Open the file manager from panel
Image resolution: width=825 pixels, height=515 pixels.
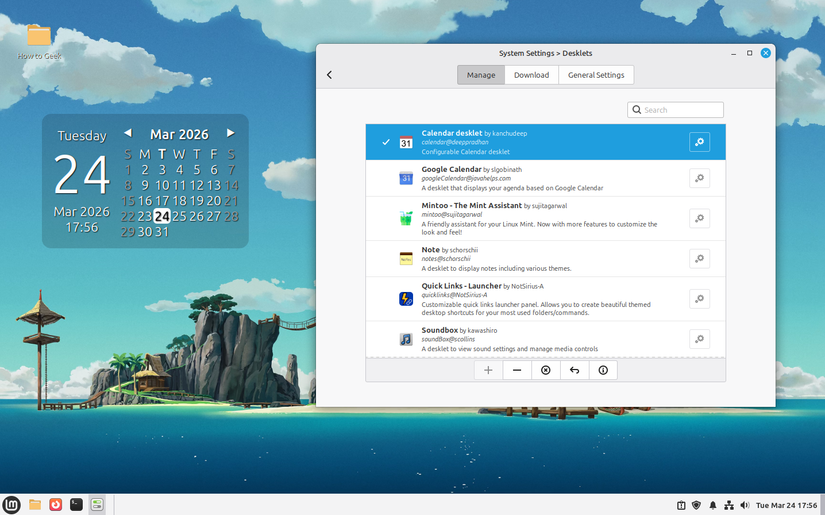(x=35, y=505)
